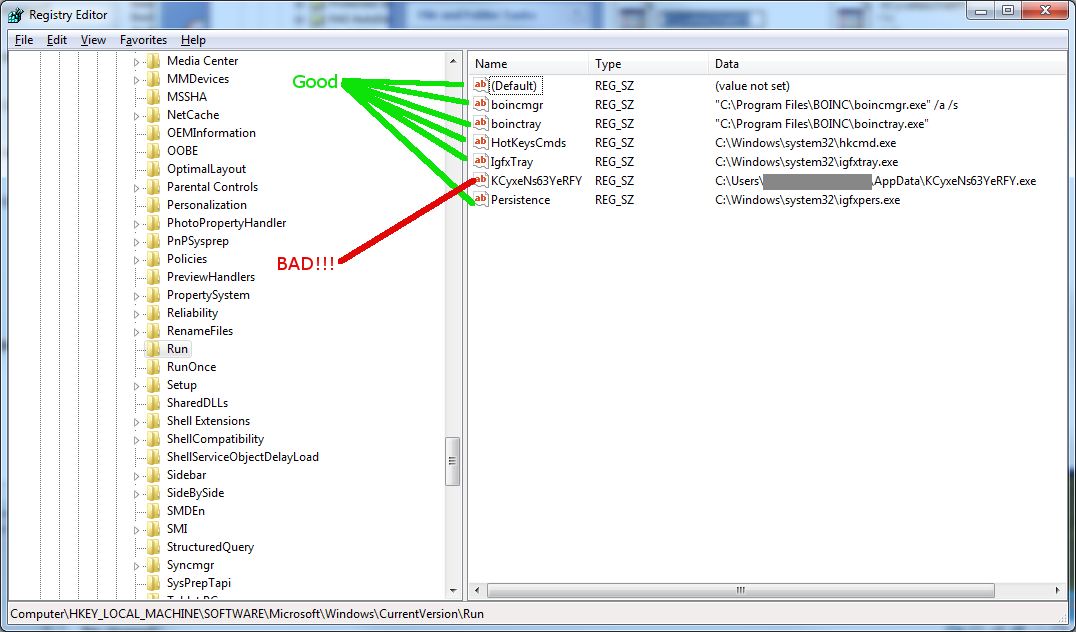Open the File menu

(x=24, y=40)
